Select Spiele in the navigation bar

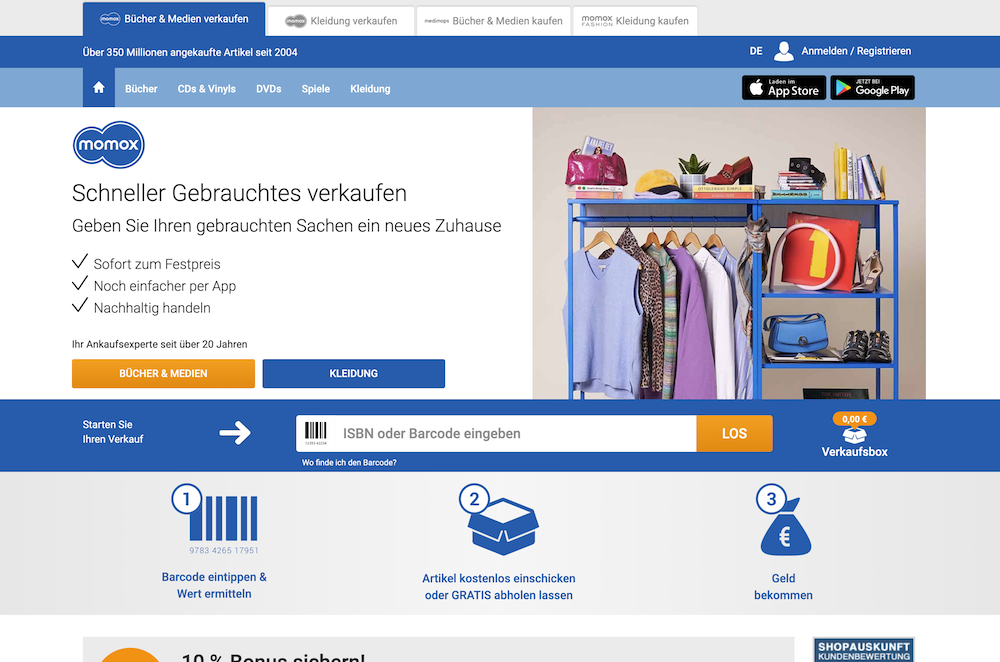pos(315,89)
